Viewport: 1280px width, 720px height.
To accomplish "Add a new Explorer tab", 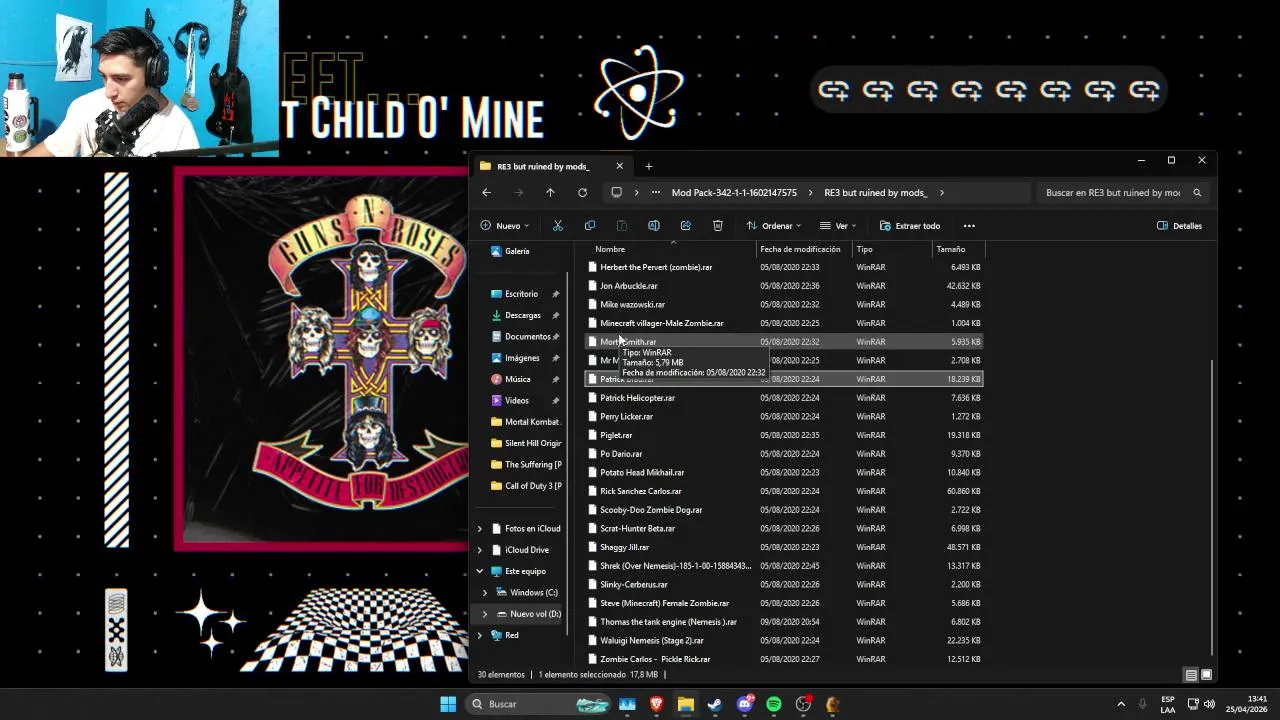I will click(648, 166).
